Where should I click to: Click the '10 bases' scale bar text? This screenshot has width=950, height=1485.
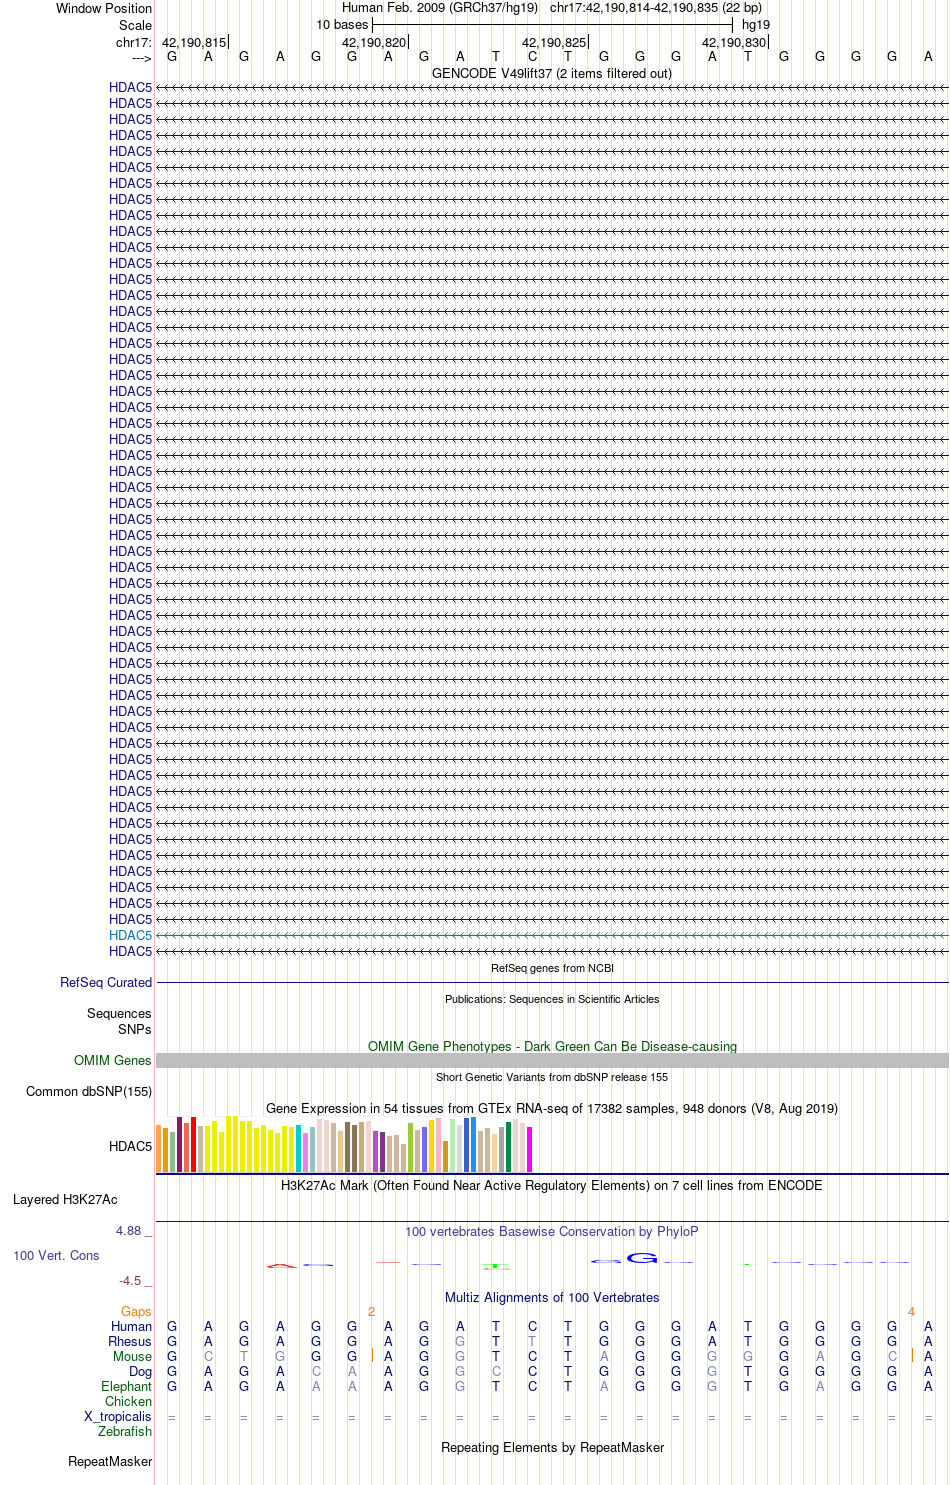pos(342,25)
